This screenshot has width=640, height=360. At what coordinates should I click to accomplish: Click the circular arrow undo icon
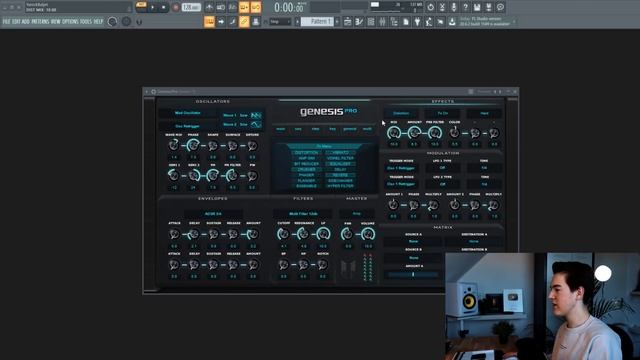431,7
